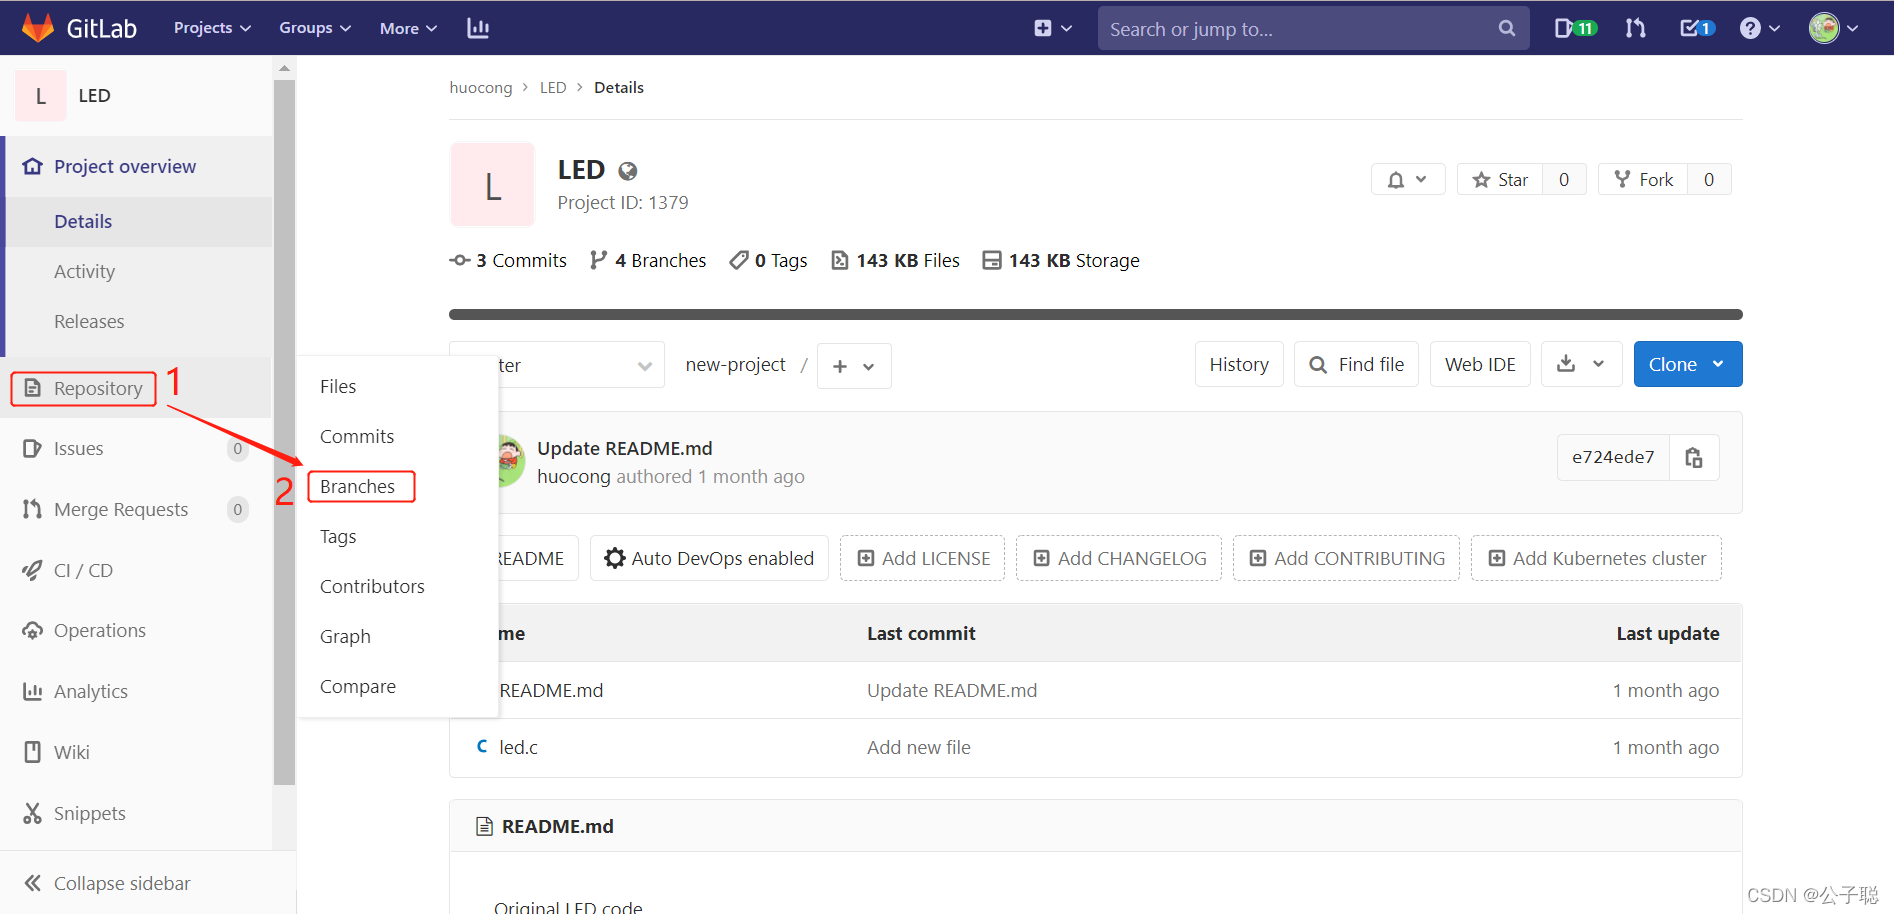Click the Find file button
Image resolution: width=1894 pixels, height=914 pixels.
coord(1356,364)
